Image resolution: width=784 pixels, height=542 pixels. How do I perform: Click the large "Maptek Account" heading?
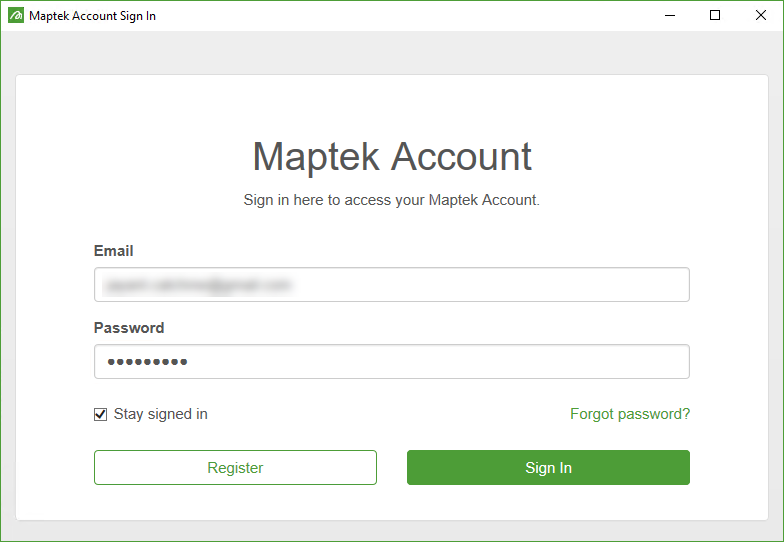(x=392, y=157)
